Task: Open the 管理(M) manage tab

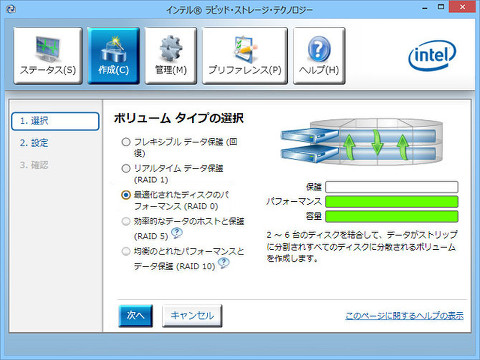Action: pos(171,56)
